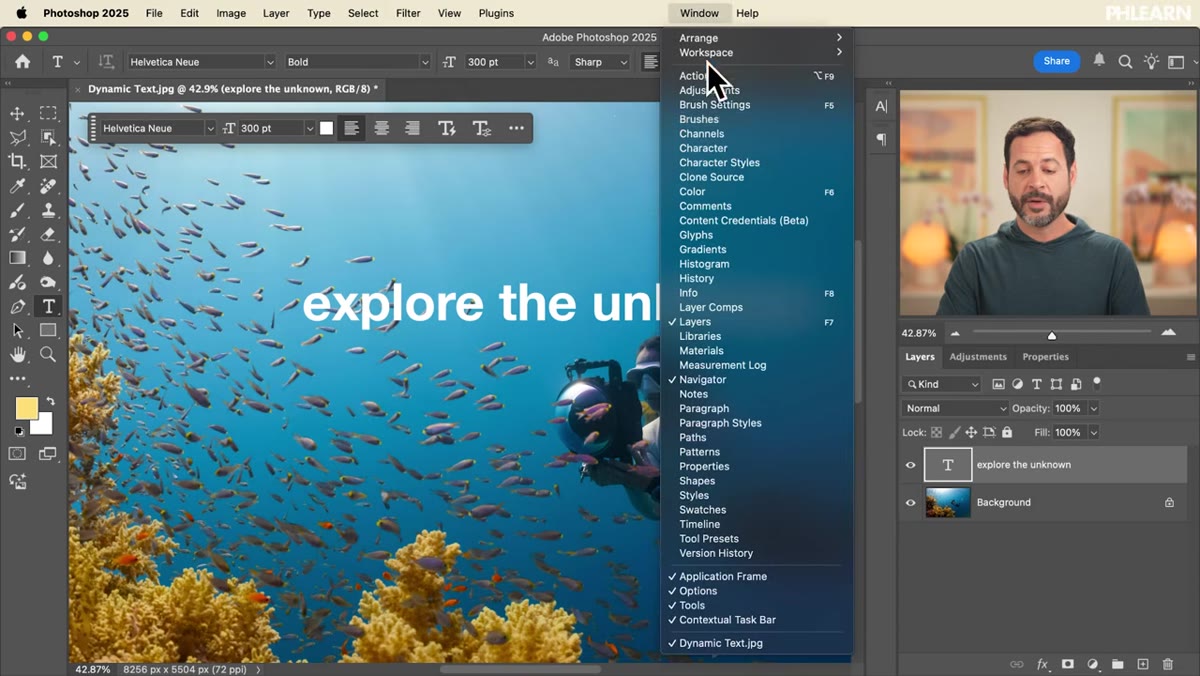This screenshot has height=676, width=1200.
Task: Select the Polygonal Lasso tool
Action: point(17,137)
